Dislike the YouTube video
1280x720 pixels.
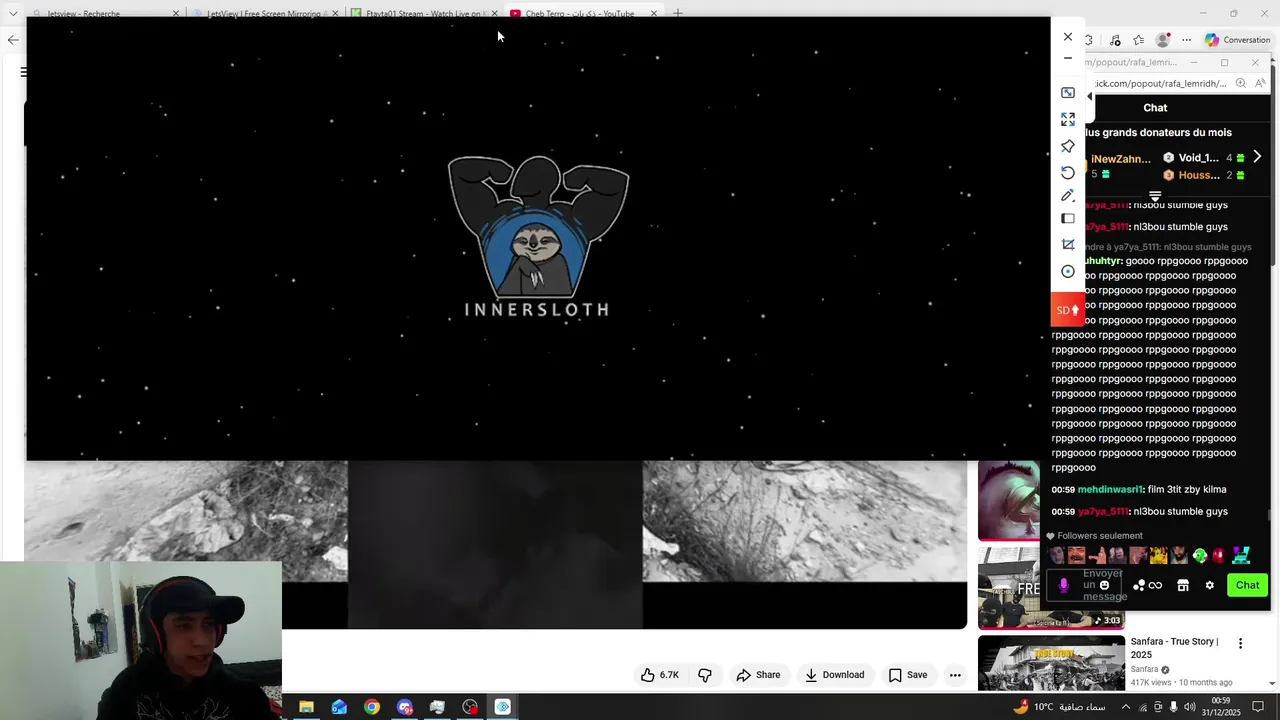coord(705,675)
